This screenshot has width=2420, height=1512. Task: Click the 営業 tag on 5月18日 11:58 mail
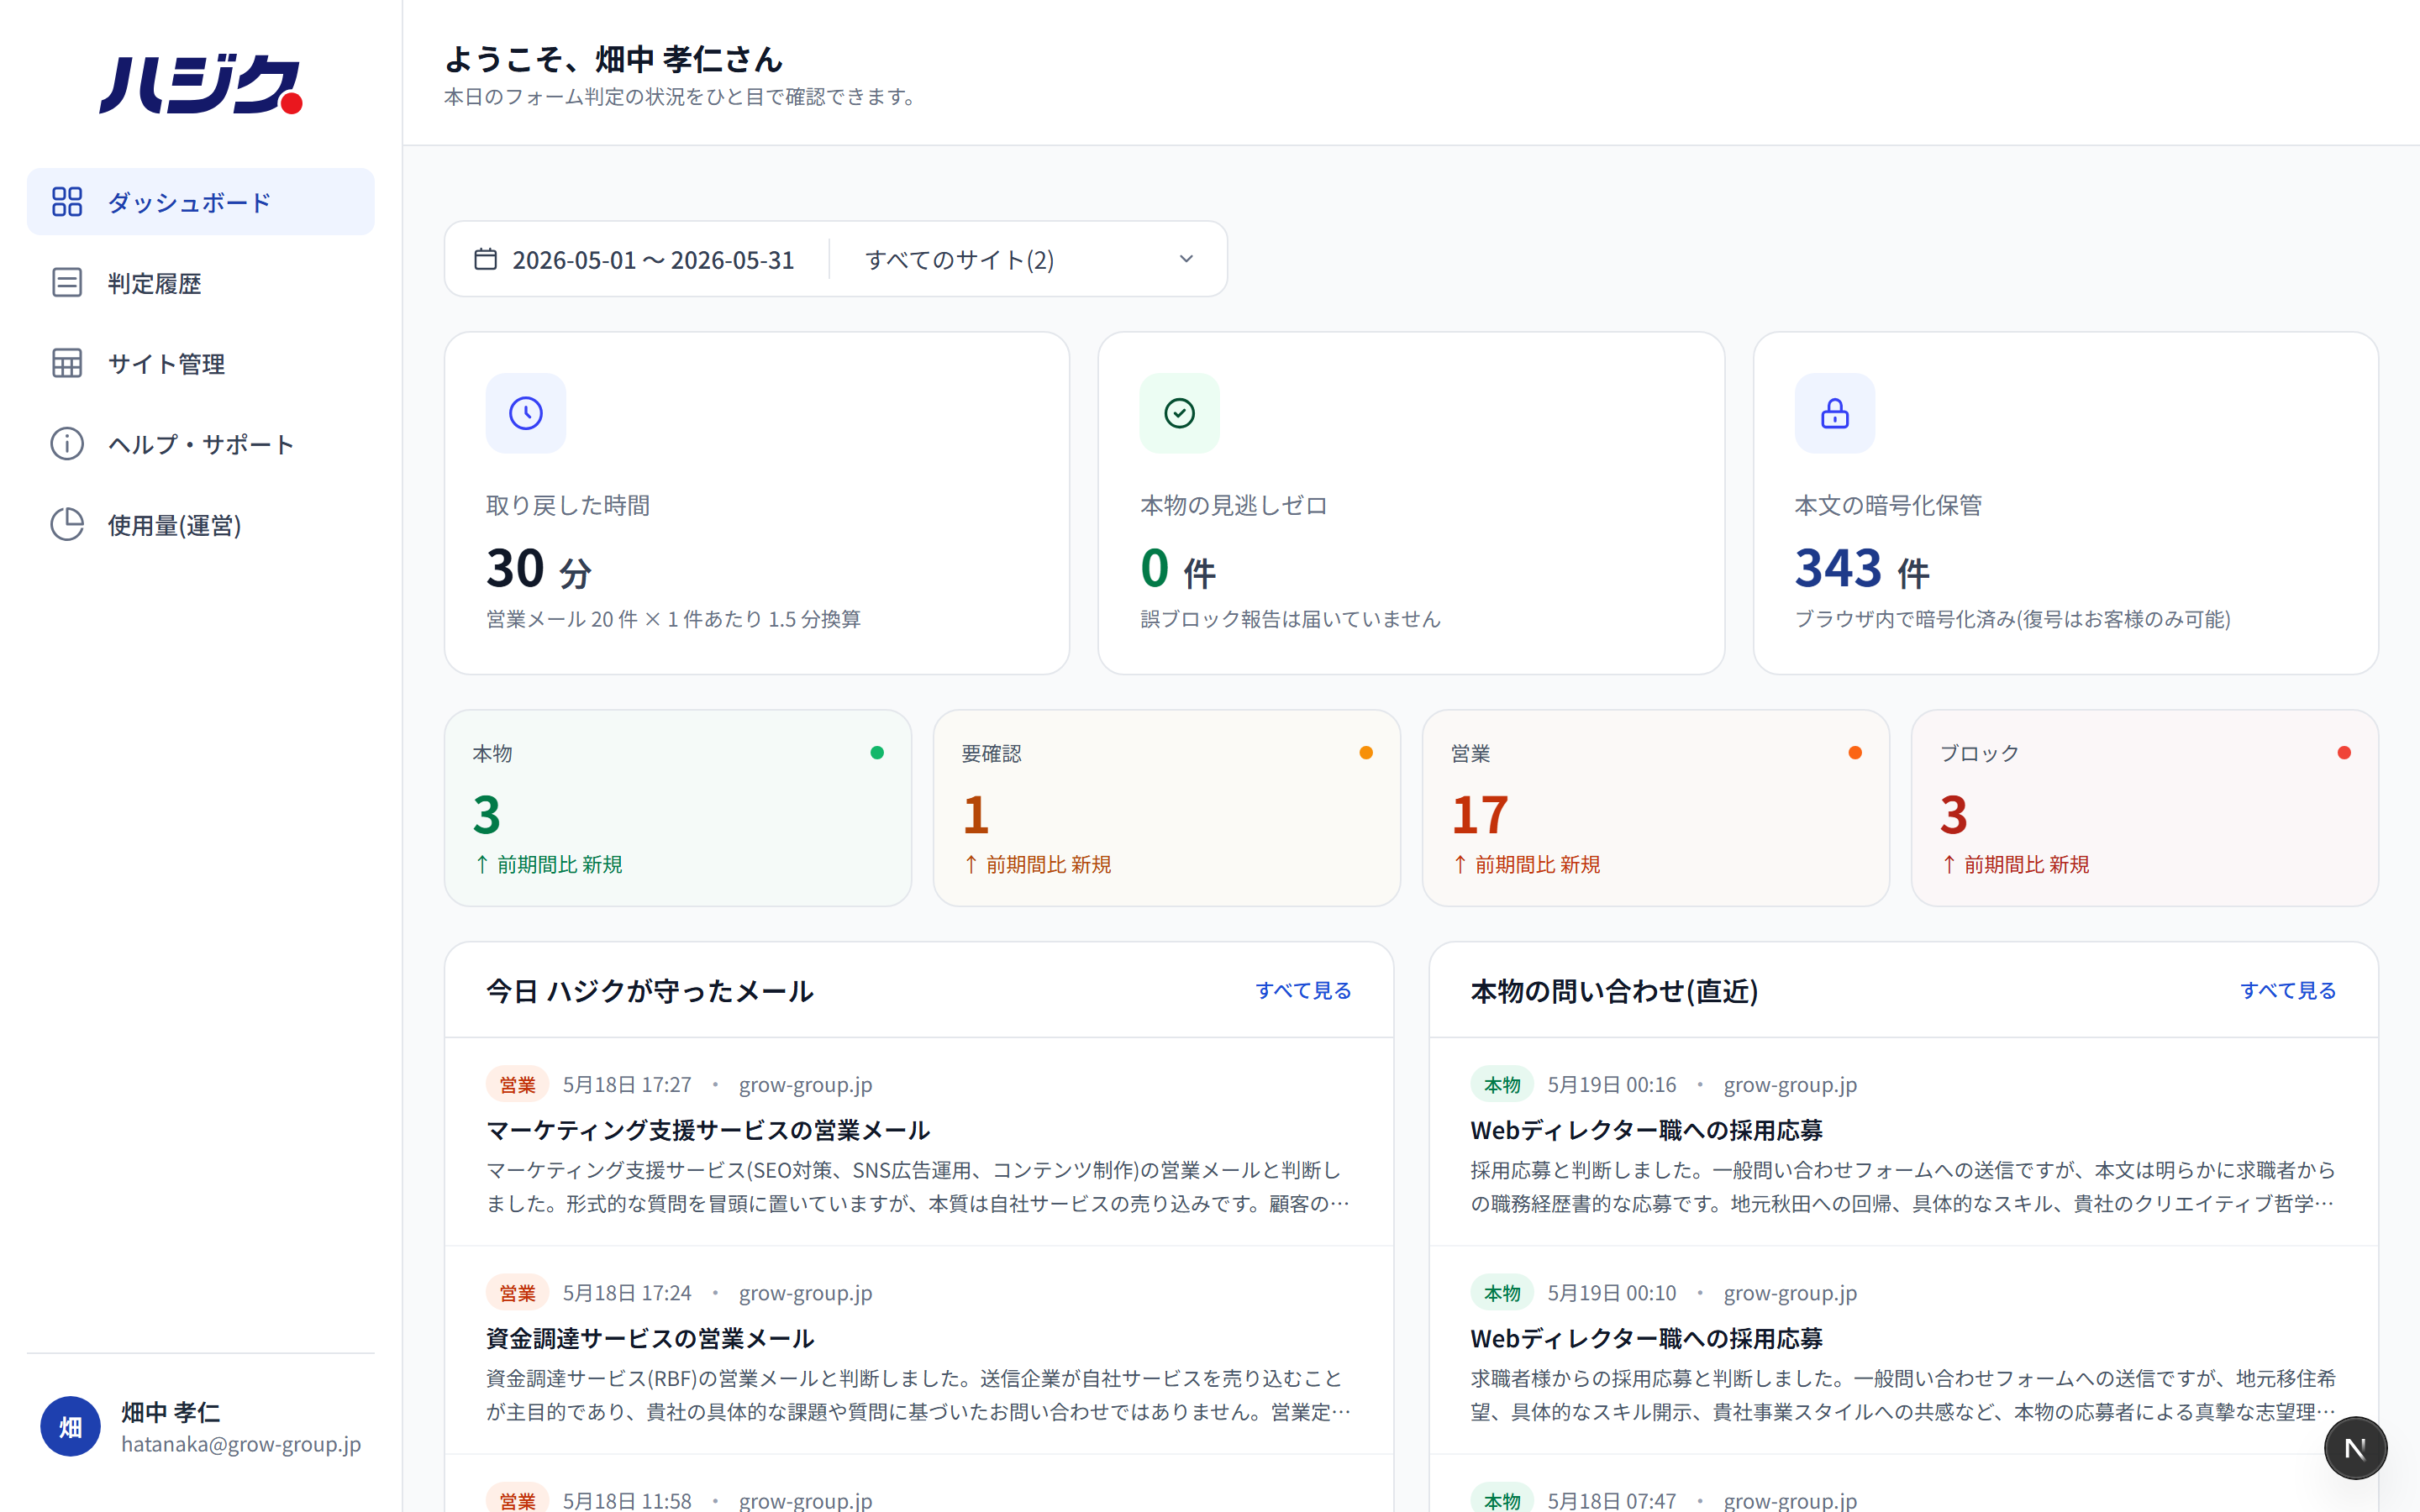click(517, 1499)
